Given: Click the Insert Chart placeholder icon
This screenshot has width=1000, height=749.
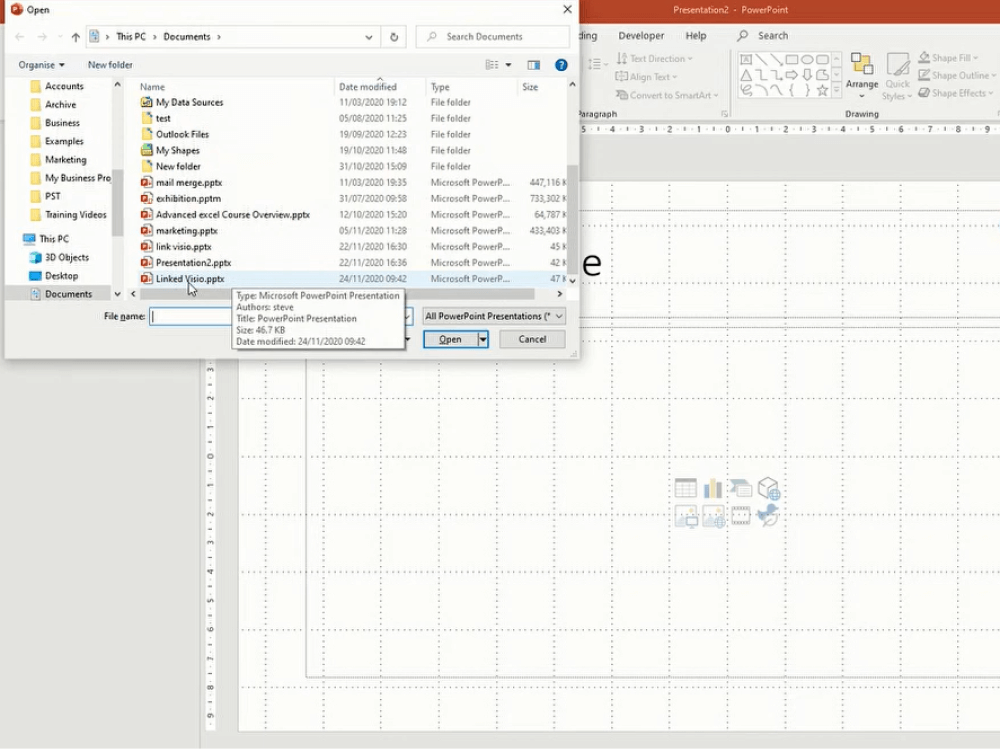Looking at the screenshot, I should click(x=713, y=489).
